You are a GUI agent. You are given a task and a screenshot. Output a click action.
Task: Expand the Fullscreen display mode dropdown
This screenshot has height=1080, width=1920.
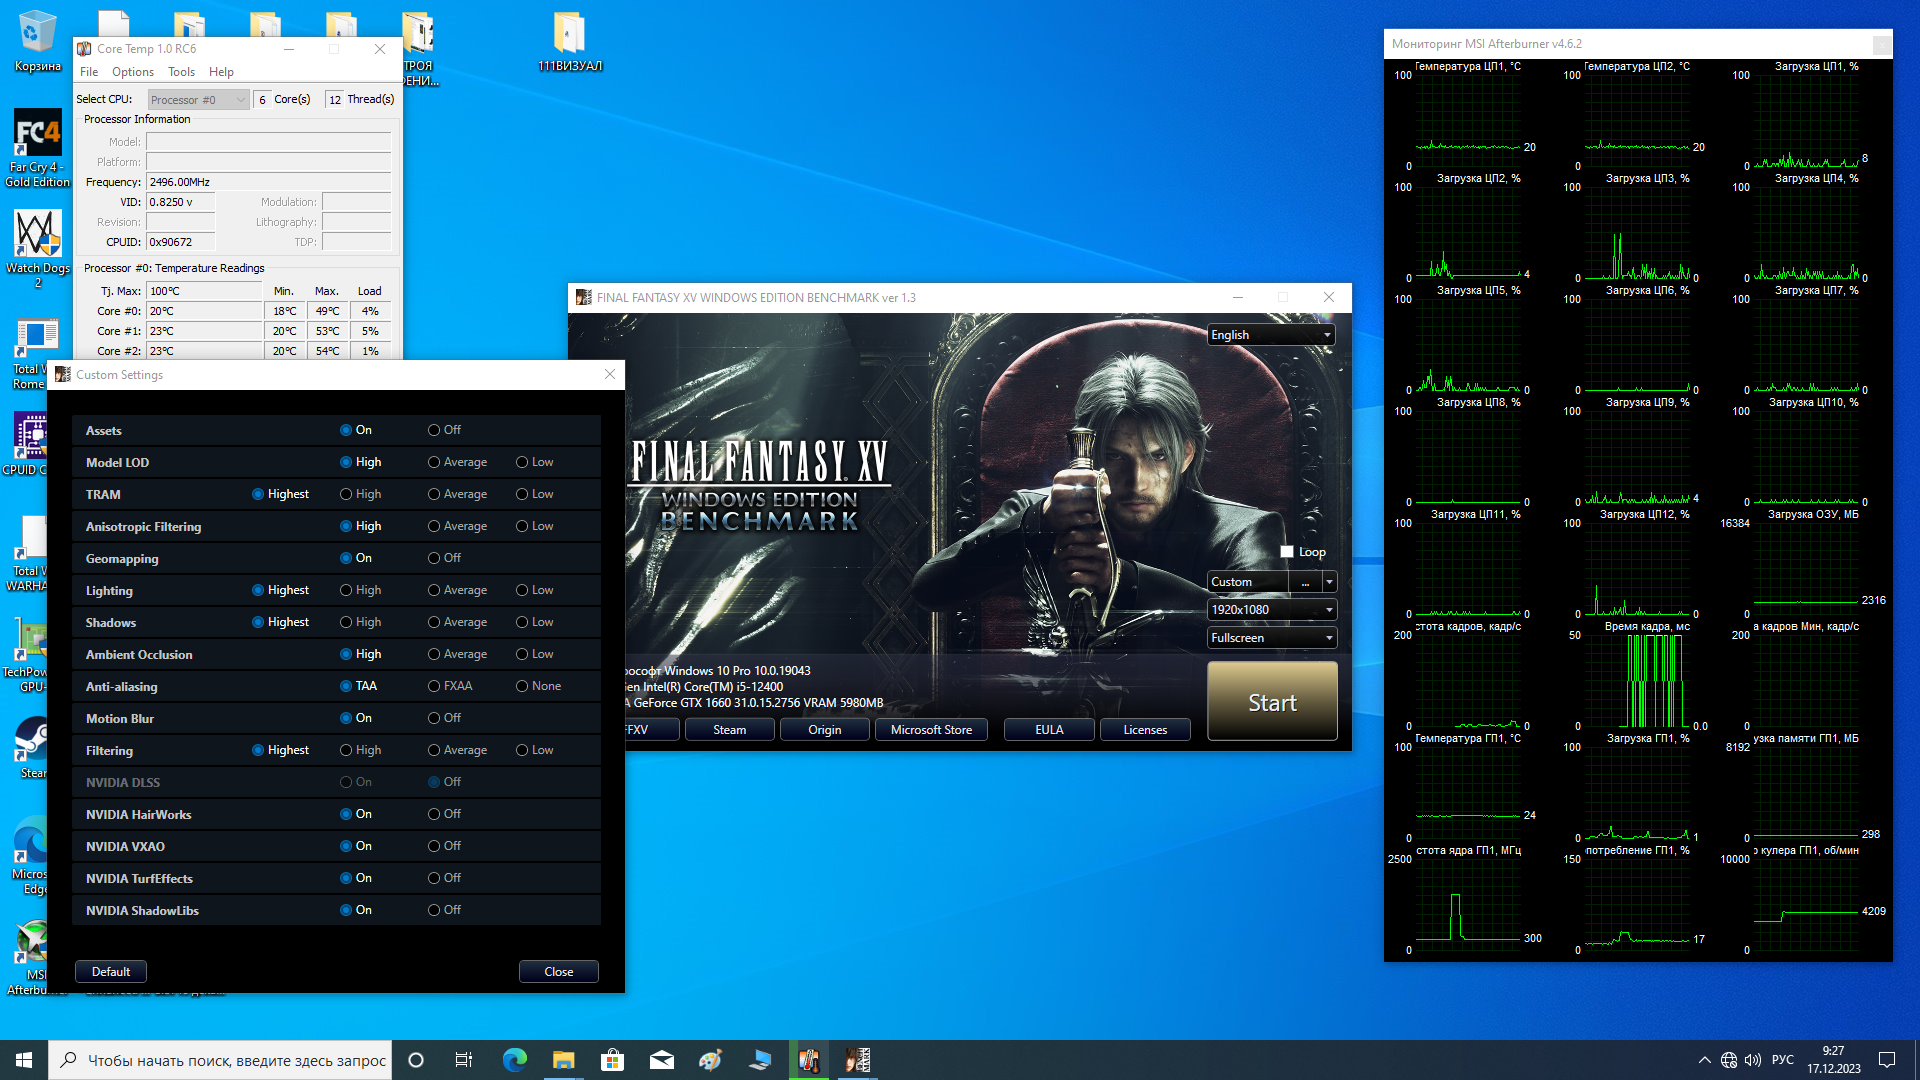(x=1271, y=638)
